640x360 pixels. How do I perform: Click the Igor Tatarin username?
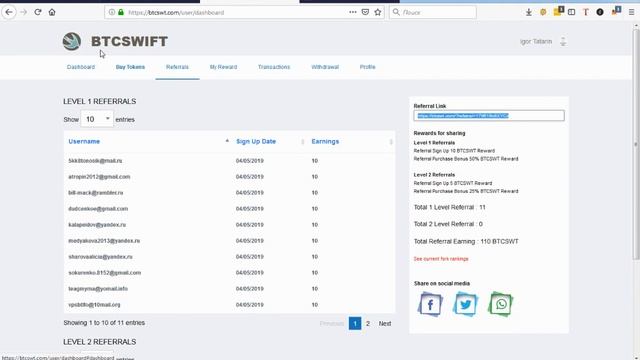[x=536, y=41]
